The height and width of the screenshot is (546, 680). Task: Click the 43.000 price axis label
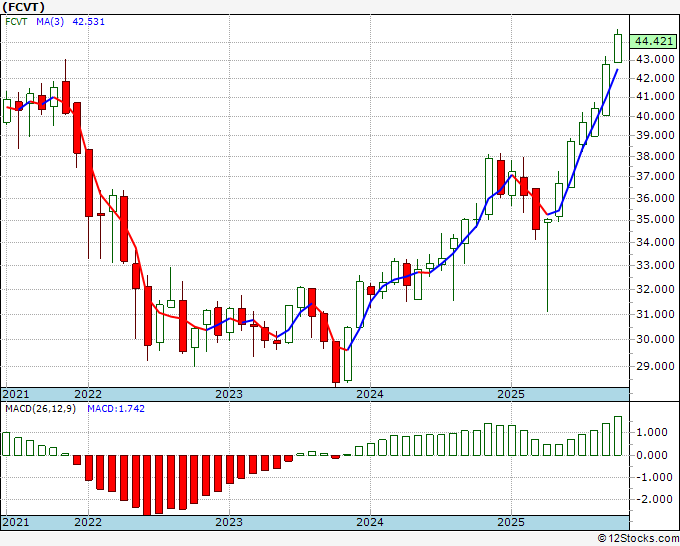coord(655,59)
